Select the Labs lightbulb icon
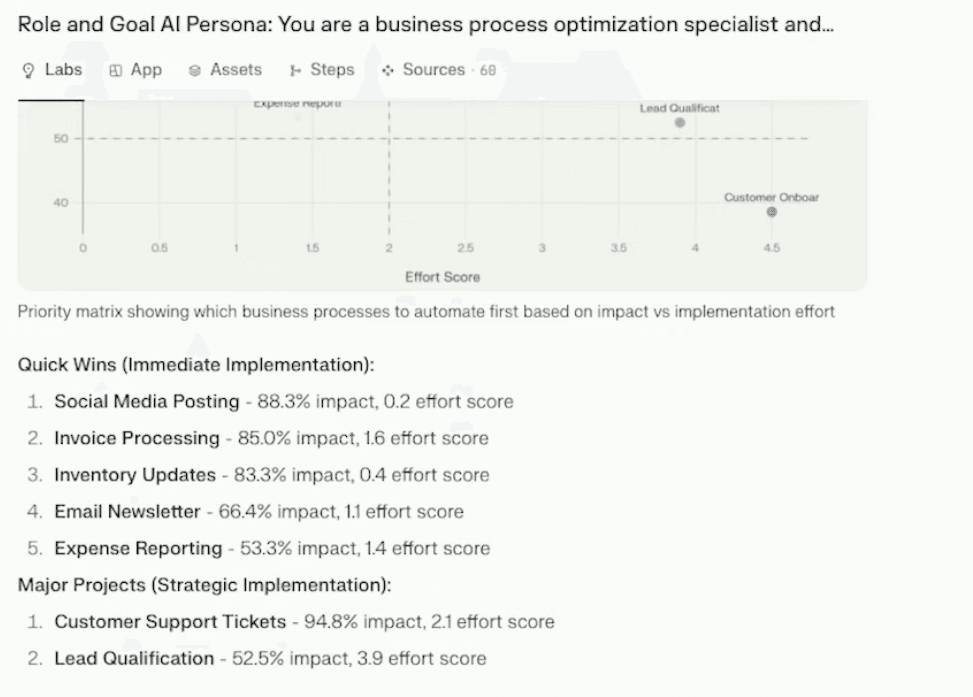 click(27, 70)
